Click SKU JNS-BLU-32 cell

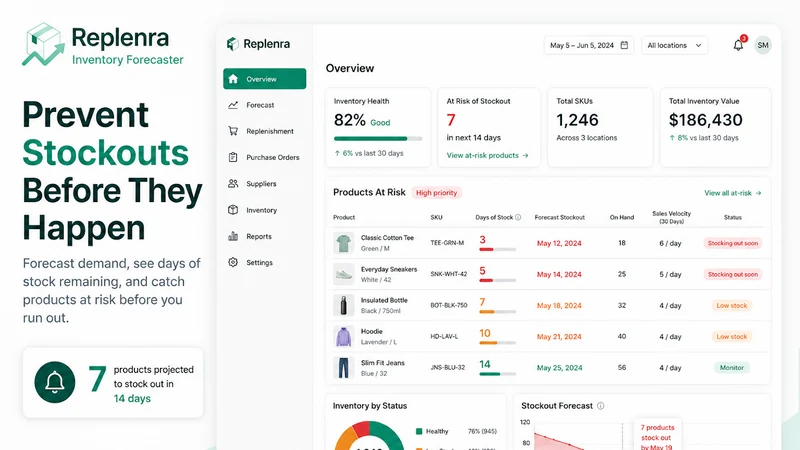point(447,367)
